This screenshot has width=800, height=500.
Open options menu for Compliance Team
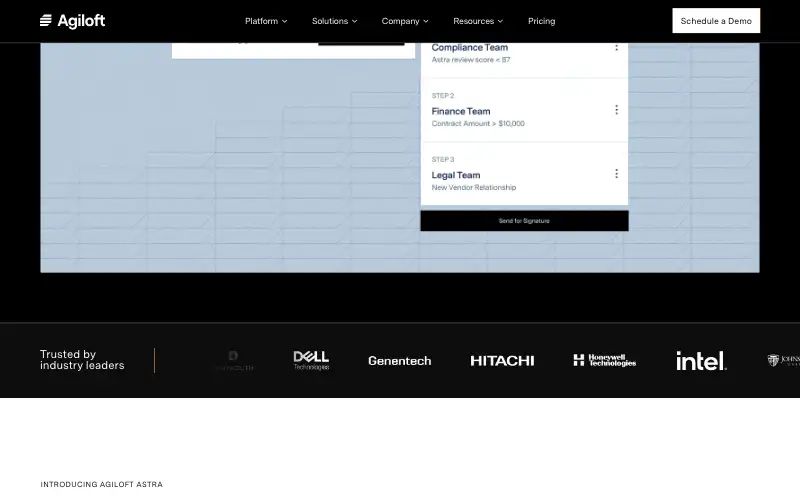pos(616,47)
